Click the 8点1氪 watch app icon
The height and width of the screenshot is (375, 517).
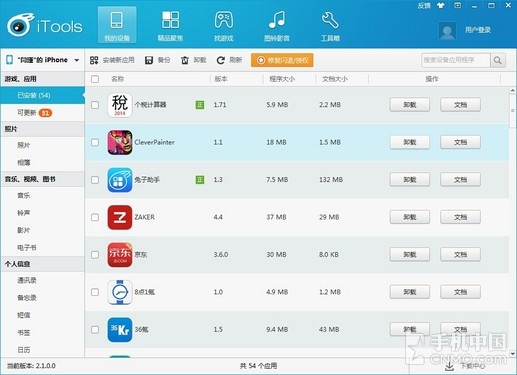(x=120, y=292)
